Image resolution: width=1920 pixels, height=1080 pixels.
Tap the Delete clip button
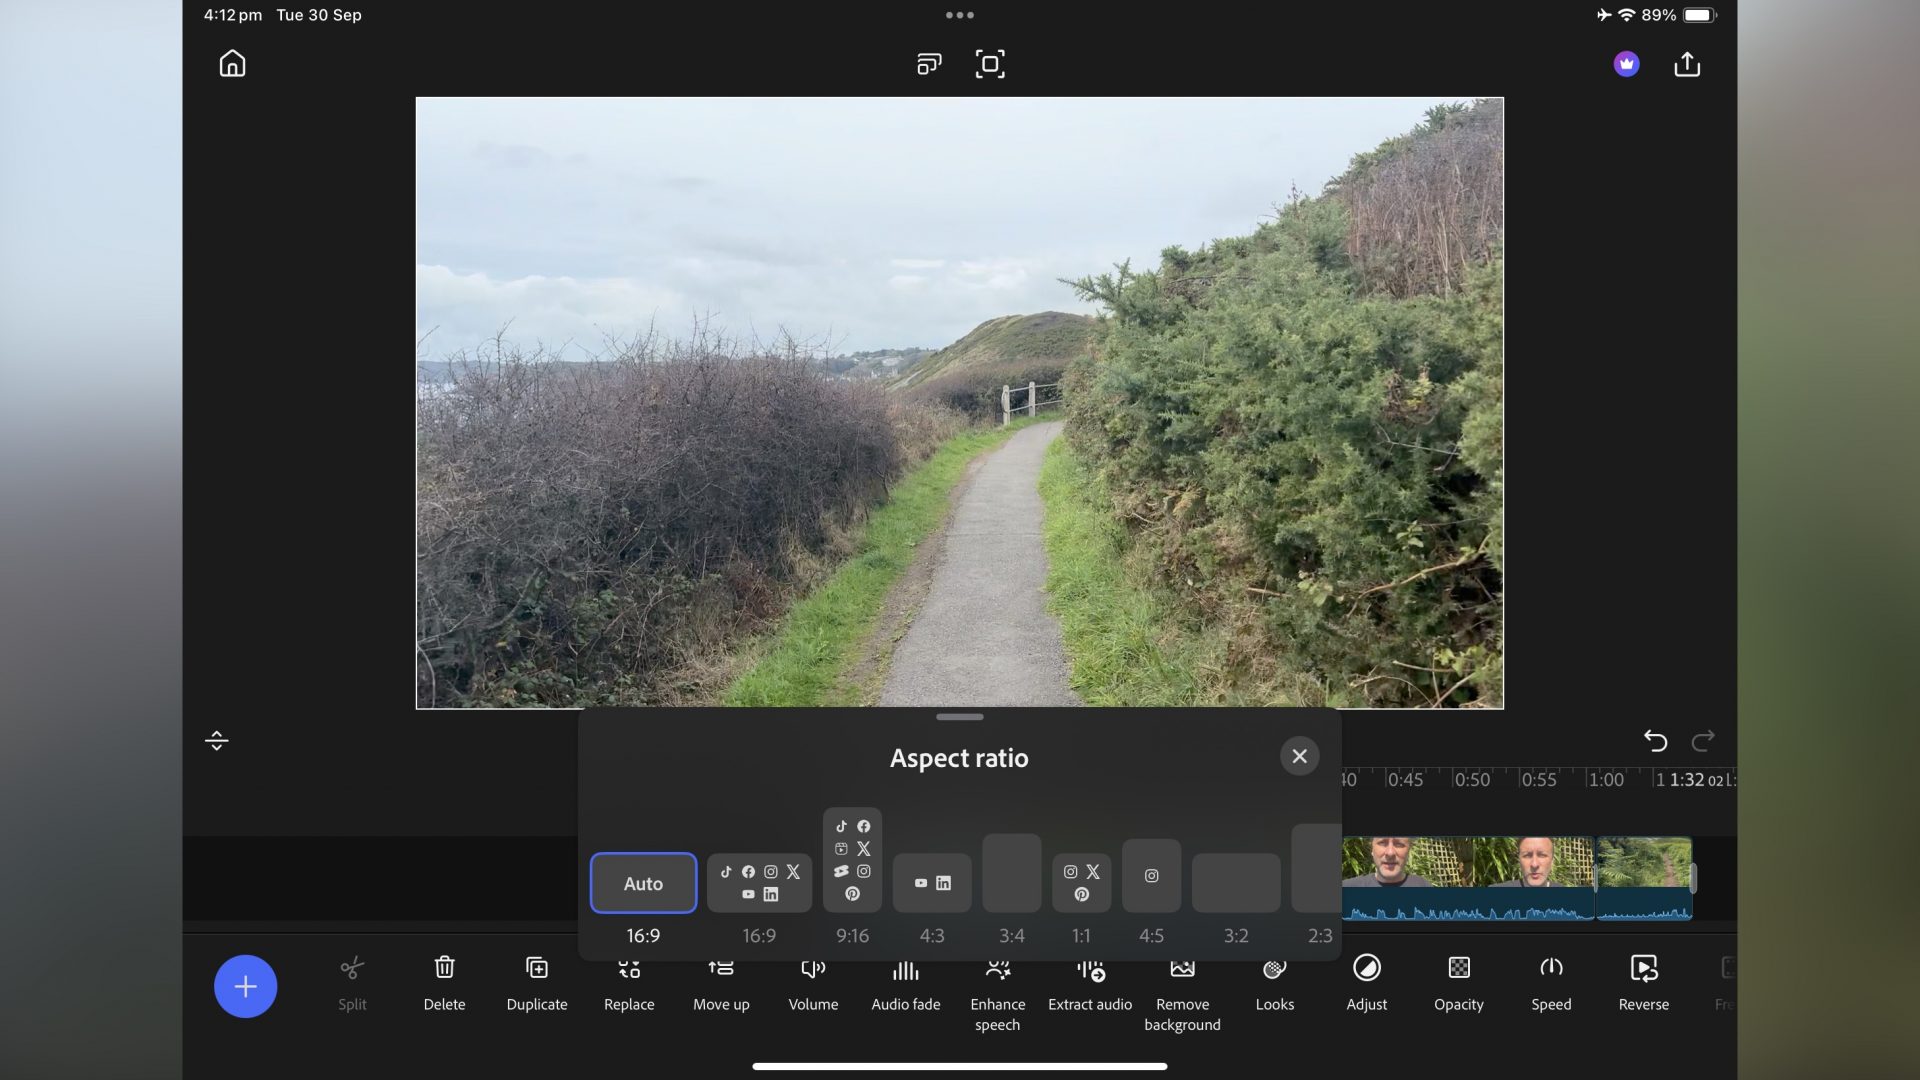click(444, 985)
